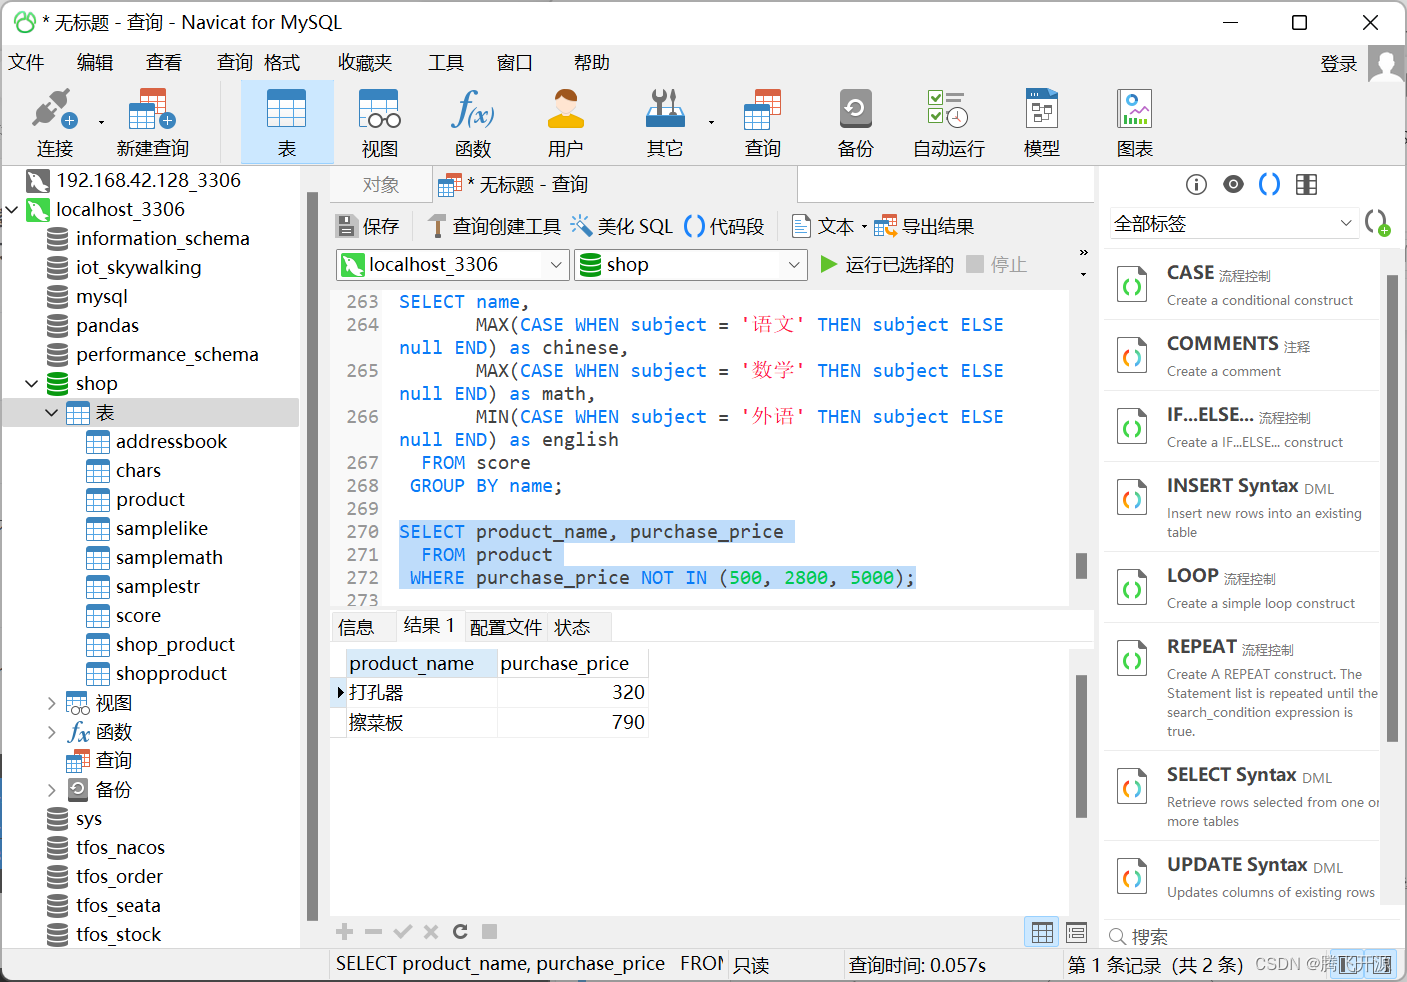Click the snippet panel vertical scrollbar
The height and width of the screenshot is (982, 1407).
click(x=1393, y=509)
